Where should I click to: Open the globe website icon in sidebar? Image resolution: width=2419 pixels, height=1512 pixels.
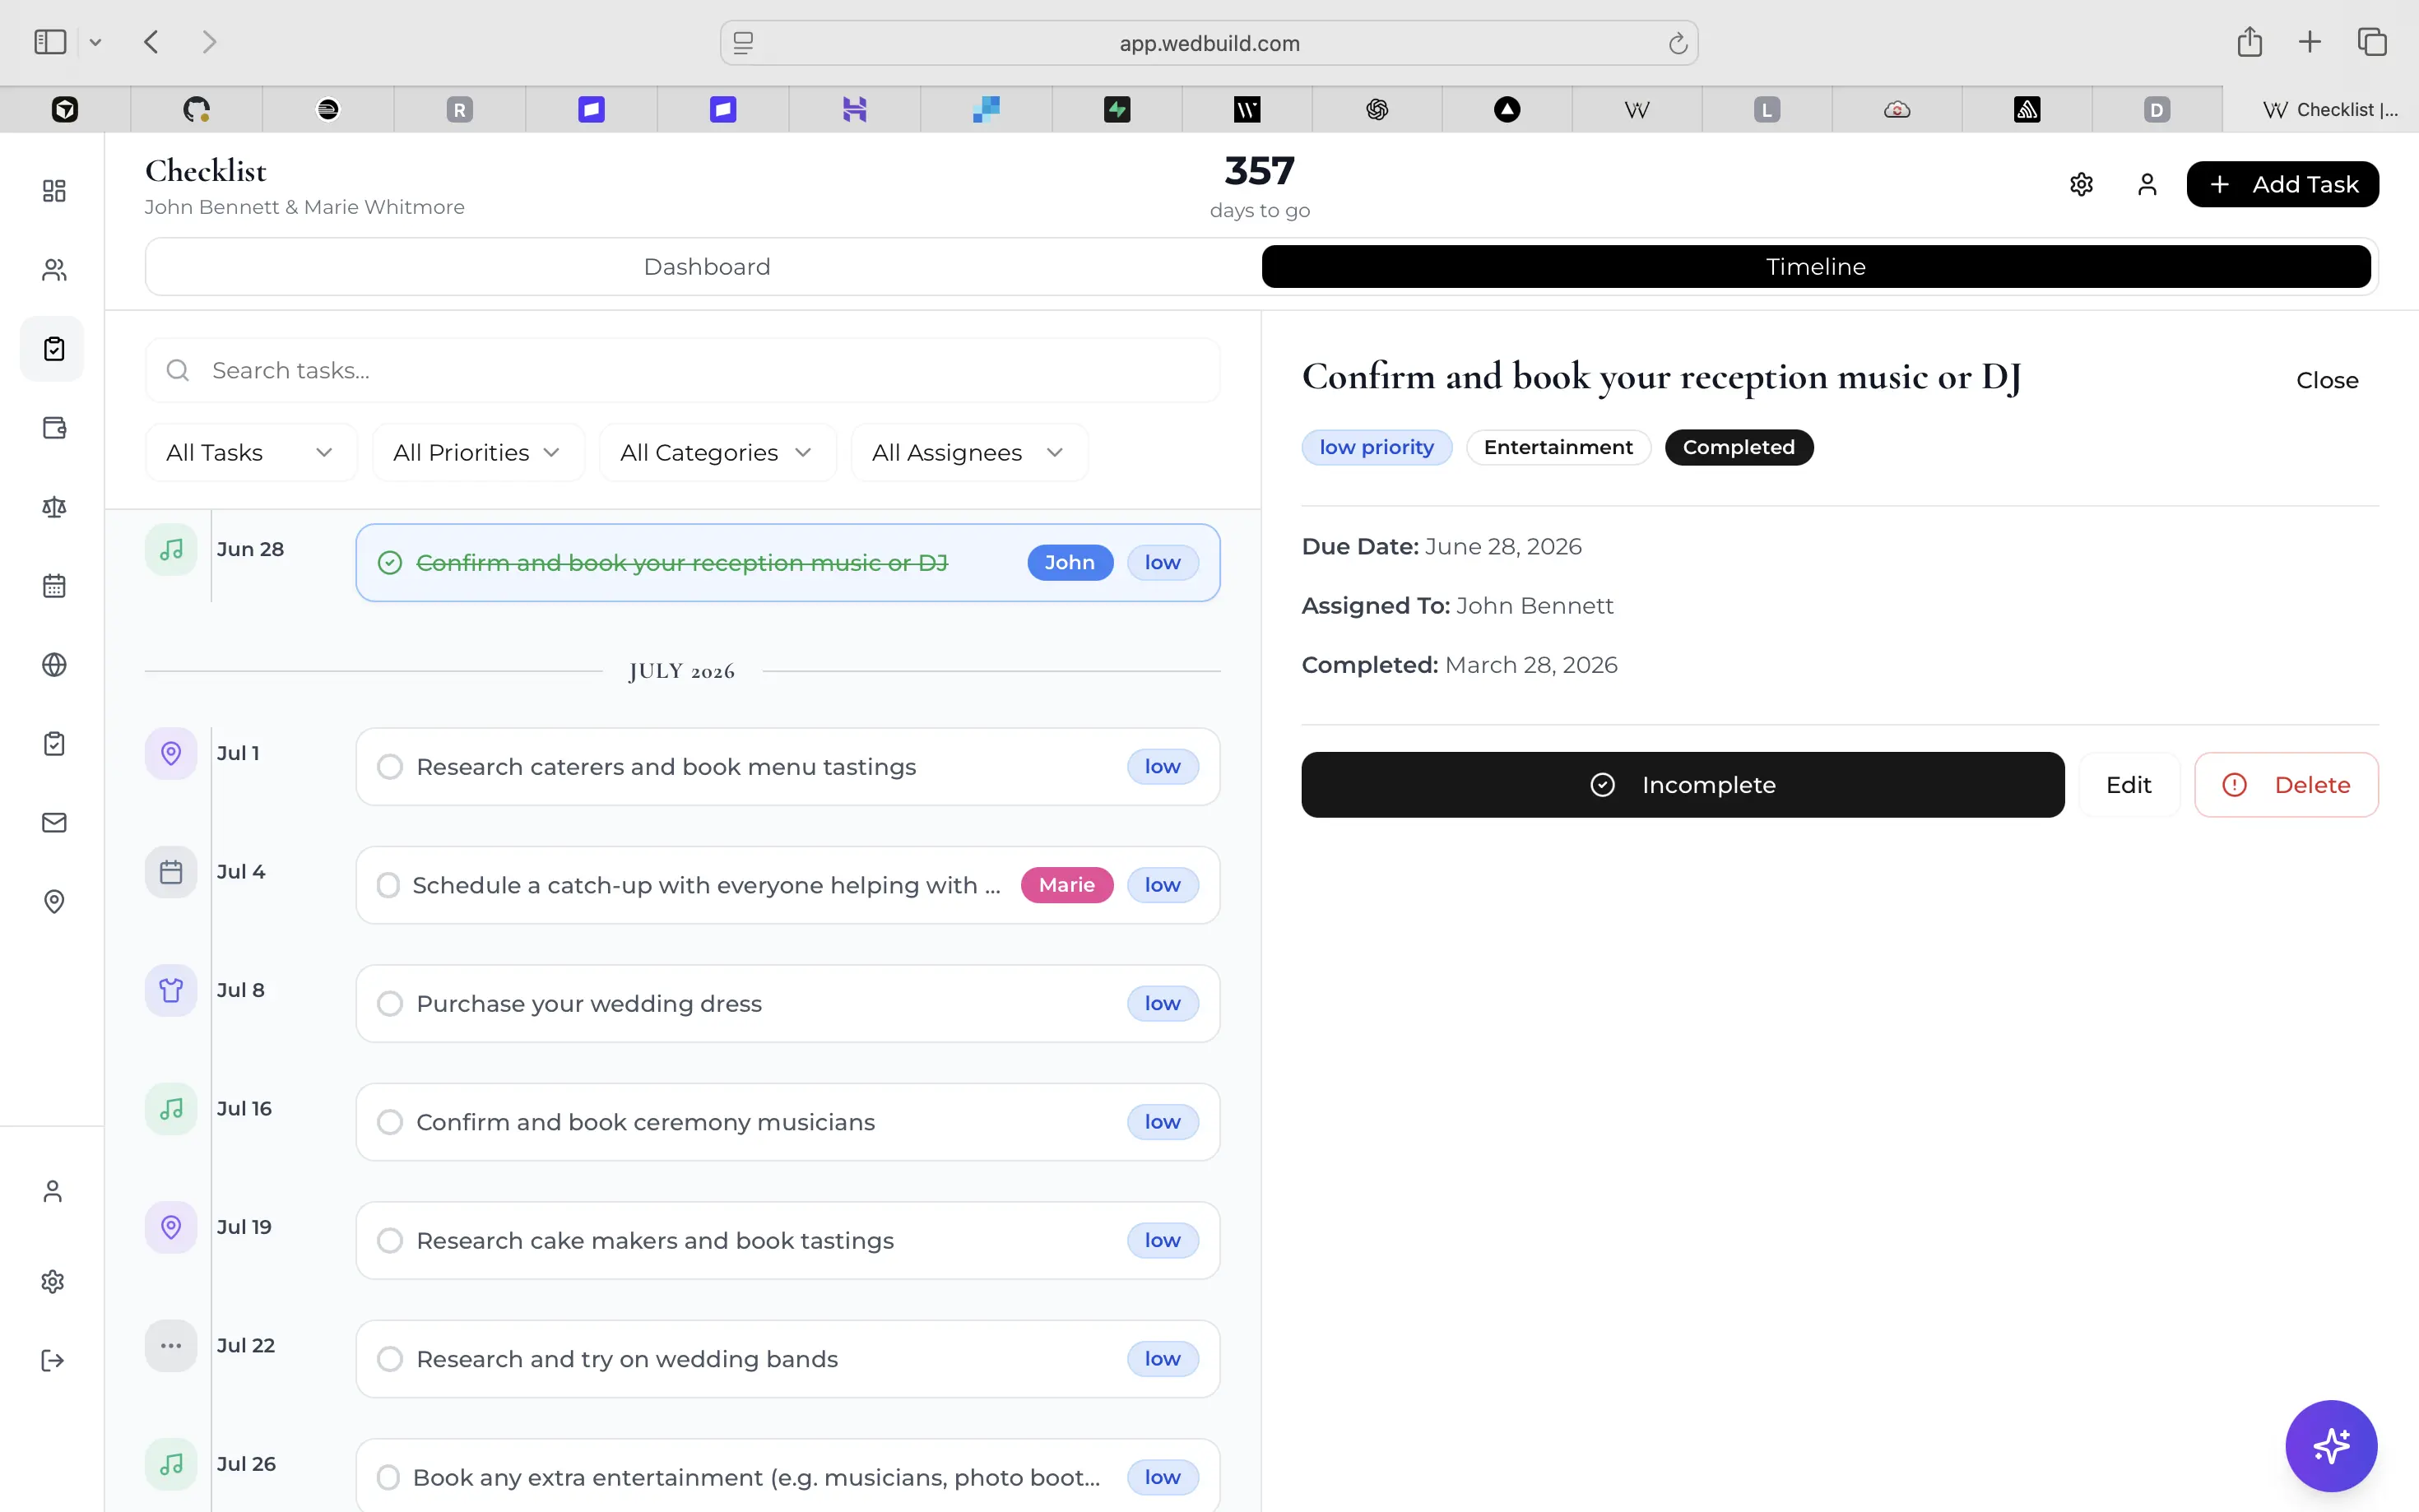point(54,665)
